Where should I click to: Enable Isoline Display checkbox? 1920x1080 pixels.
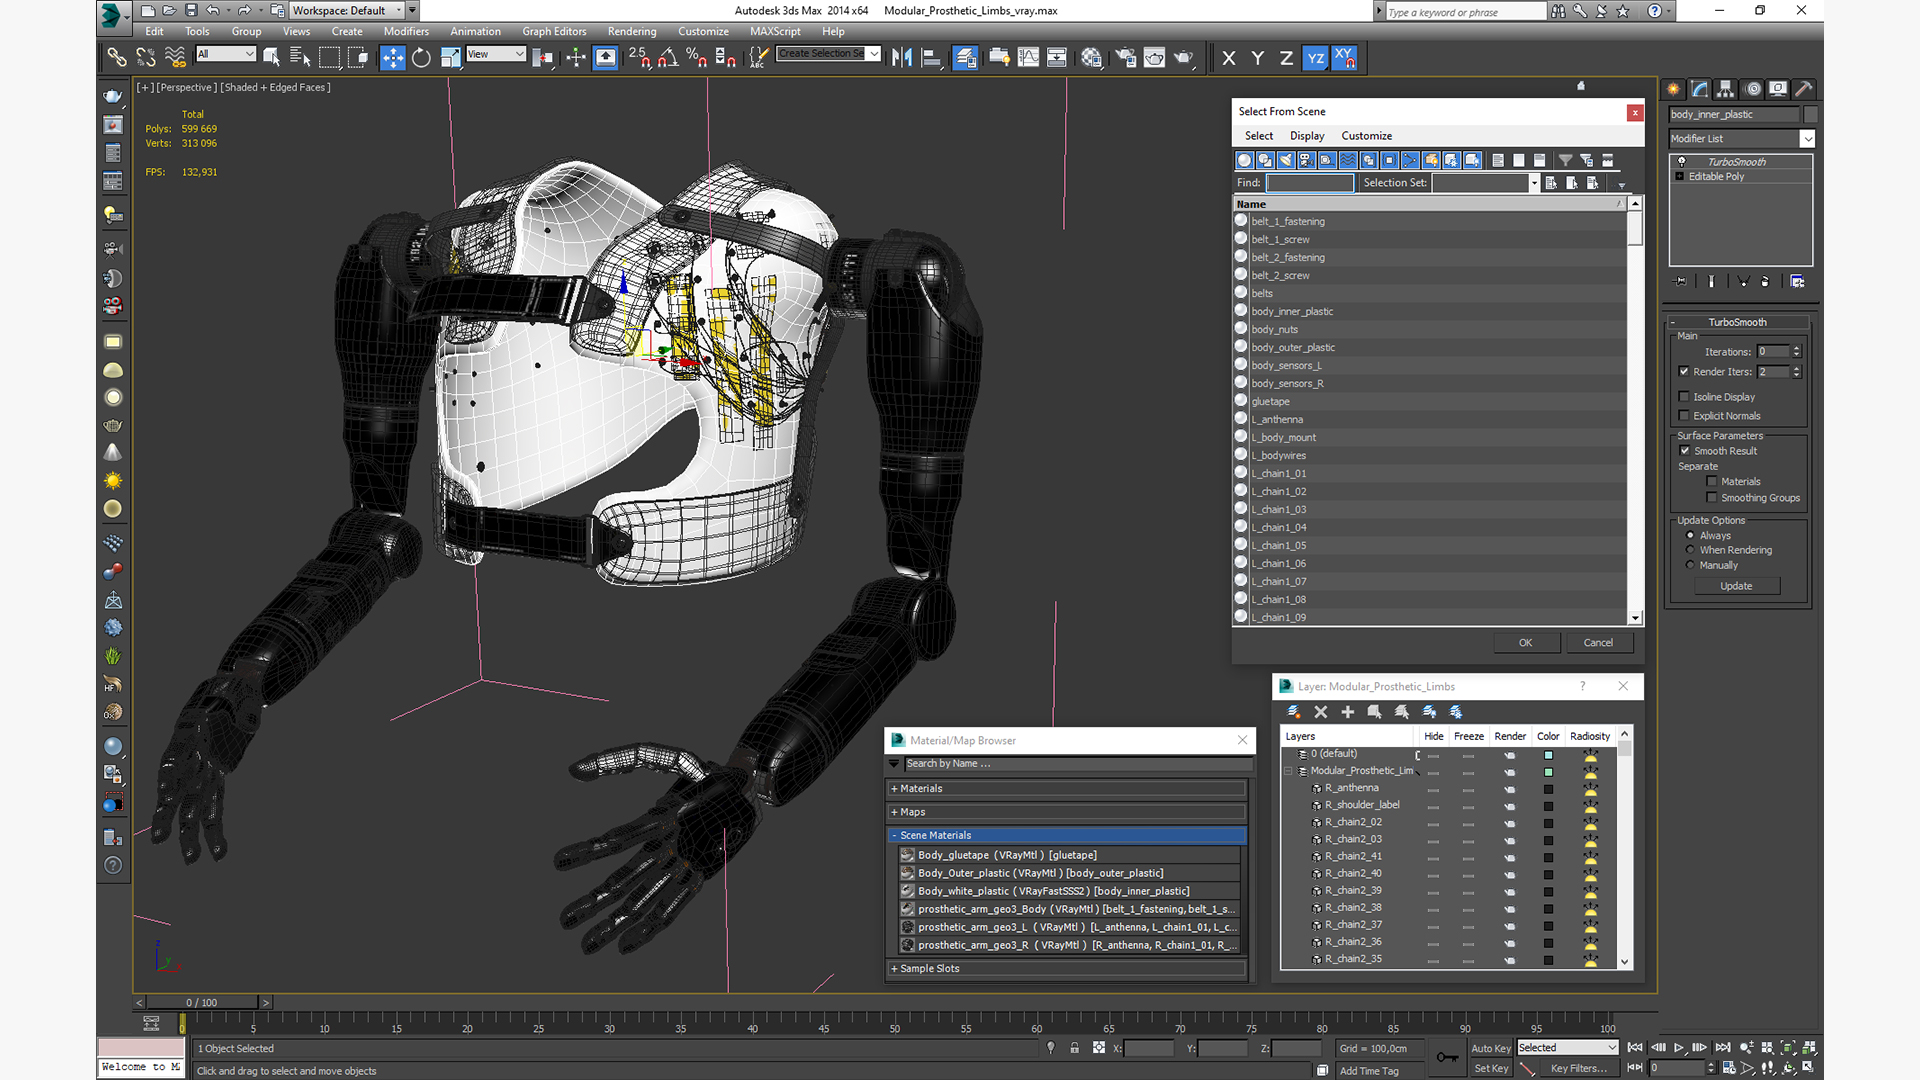coord(1684,397)
